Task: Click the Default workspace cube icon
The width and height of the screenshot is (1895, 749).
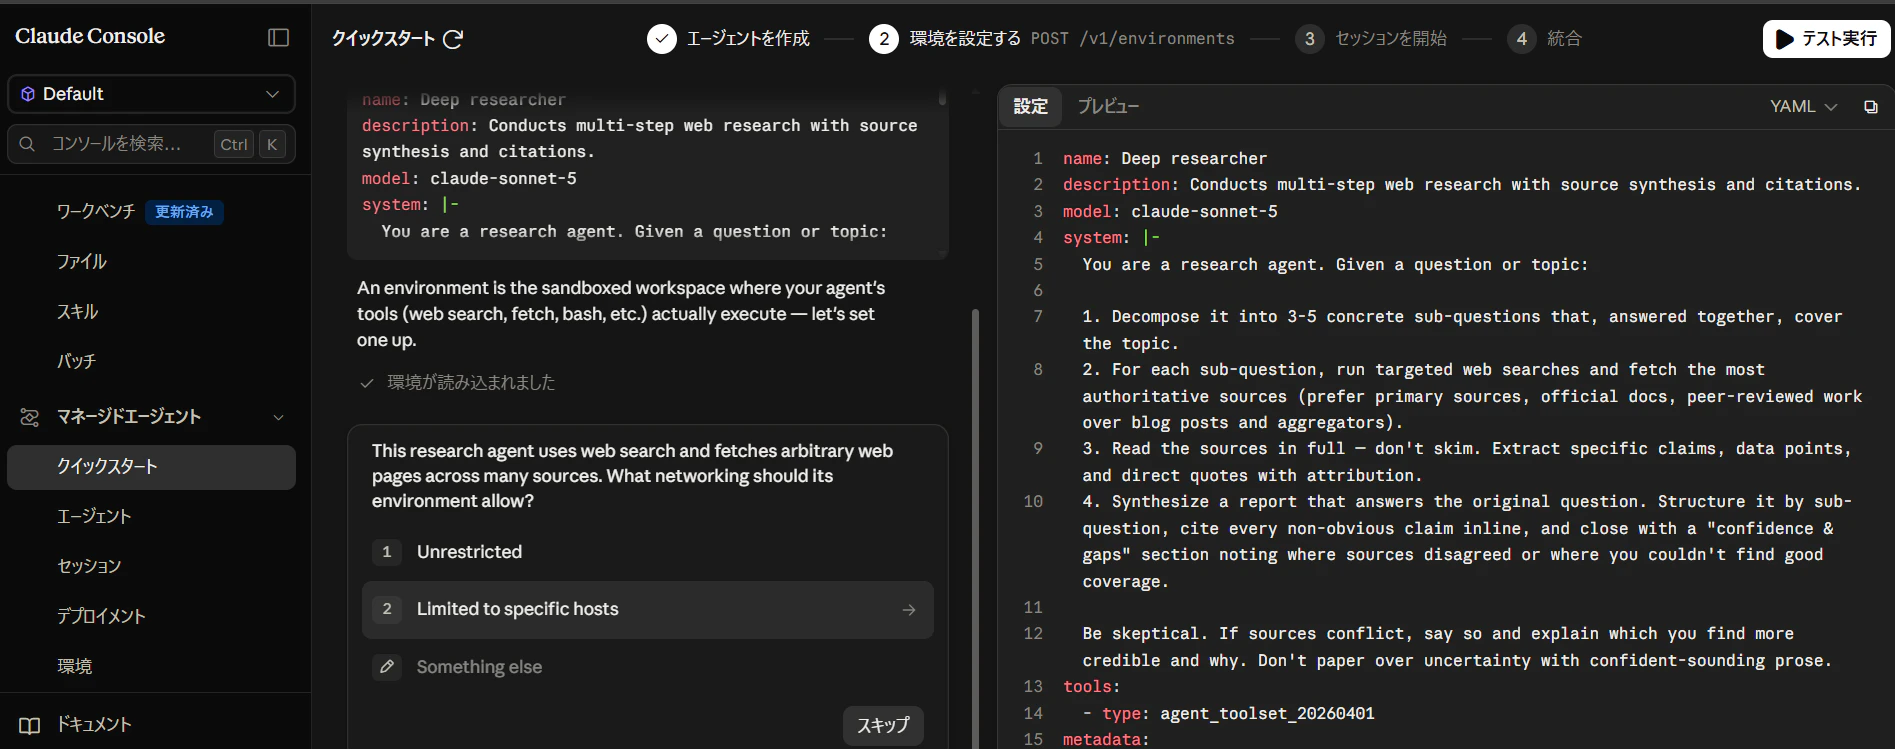Action: [28, 94]
